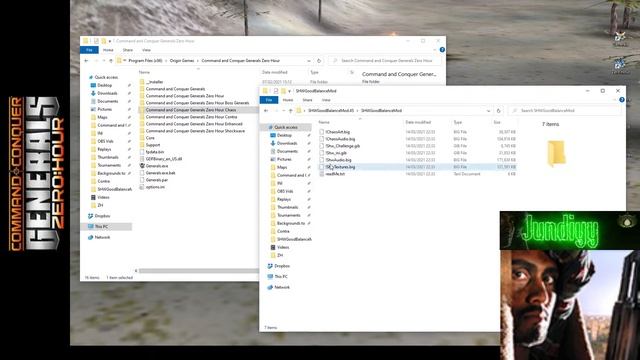Viewport: 640px width, 360px height.
Task: Open Home tab in SHWGoodBalanceMod window
Action: 288,100
